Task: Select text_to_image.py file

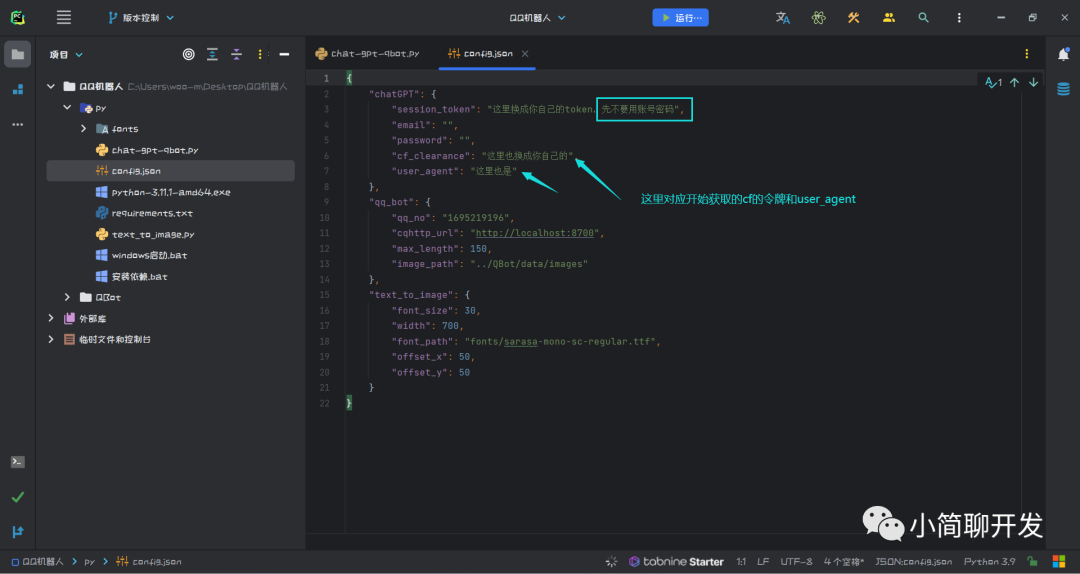Action: click(151, 234)
